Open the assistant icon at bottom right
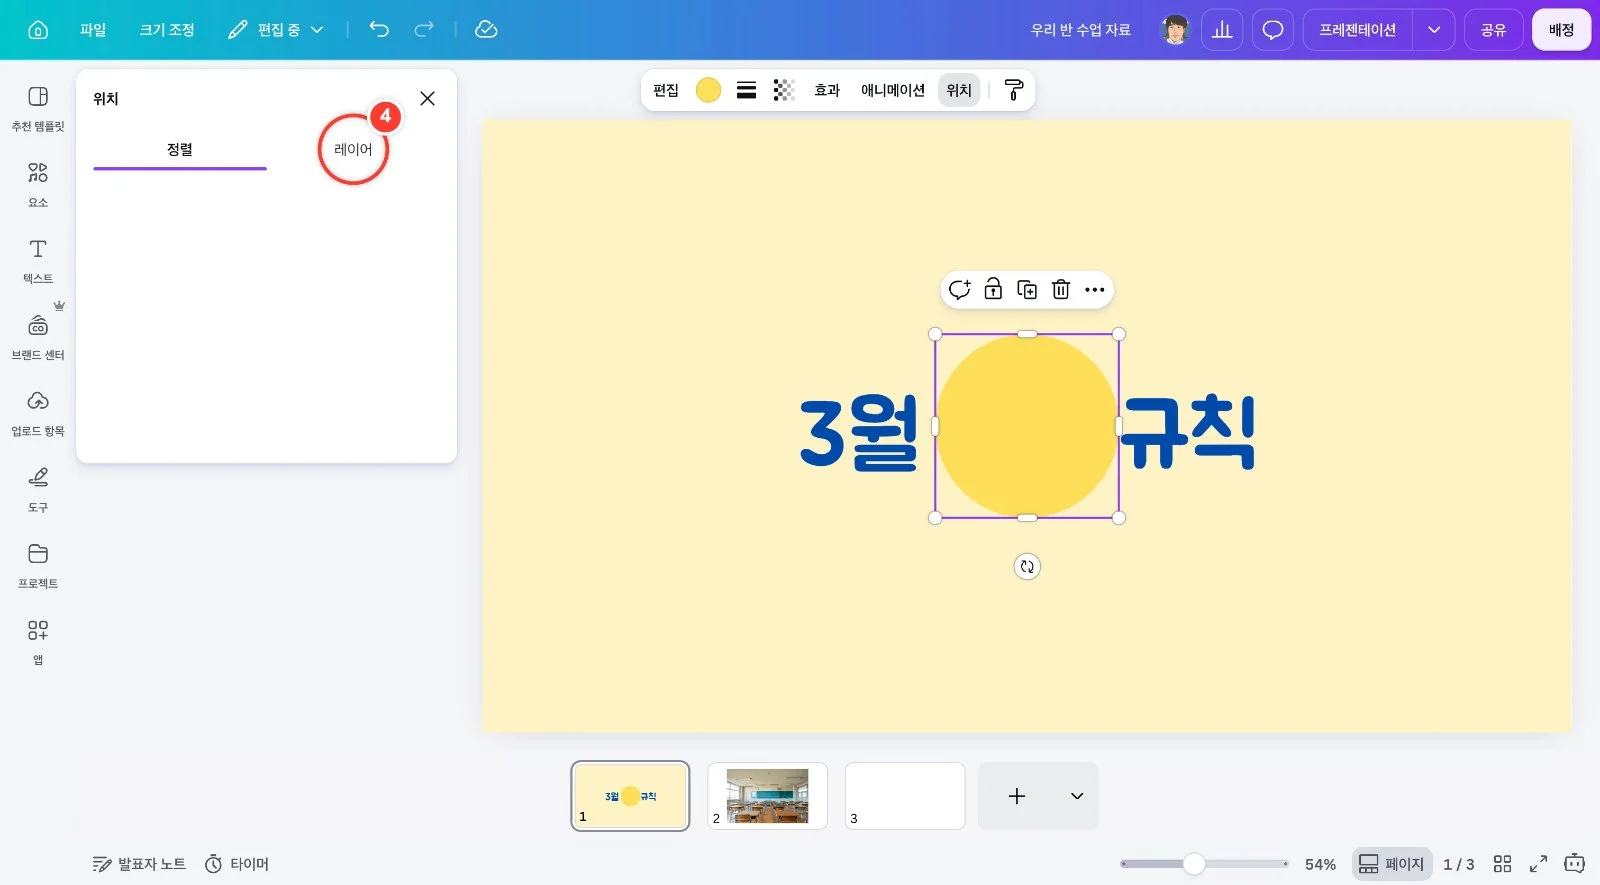Viewport: 1600px width, 885px height. (x=1574, y=863)
